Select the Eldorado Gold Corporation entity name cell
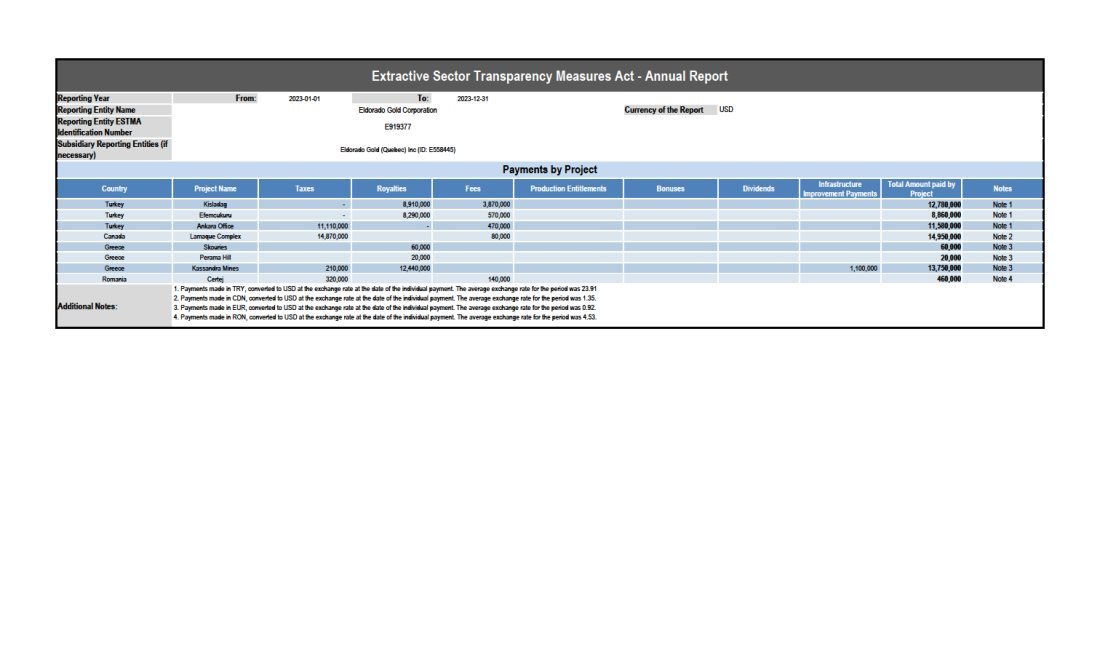The image size is (1100, 668). point(397,110)
